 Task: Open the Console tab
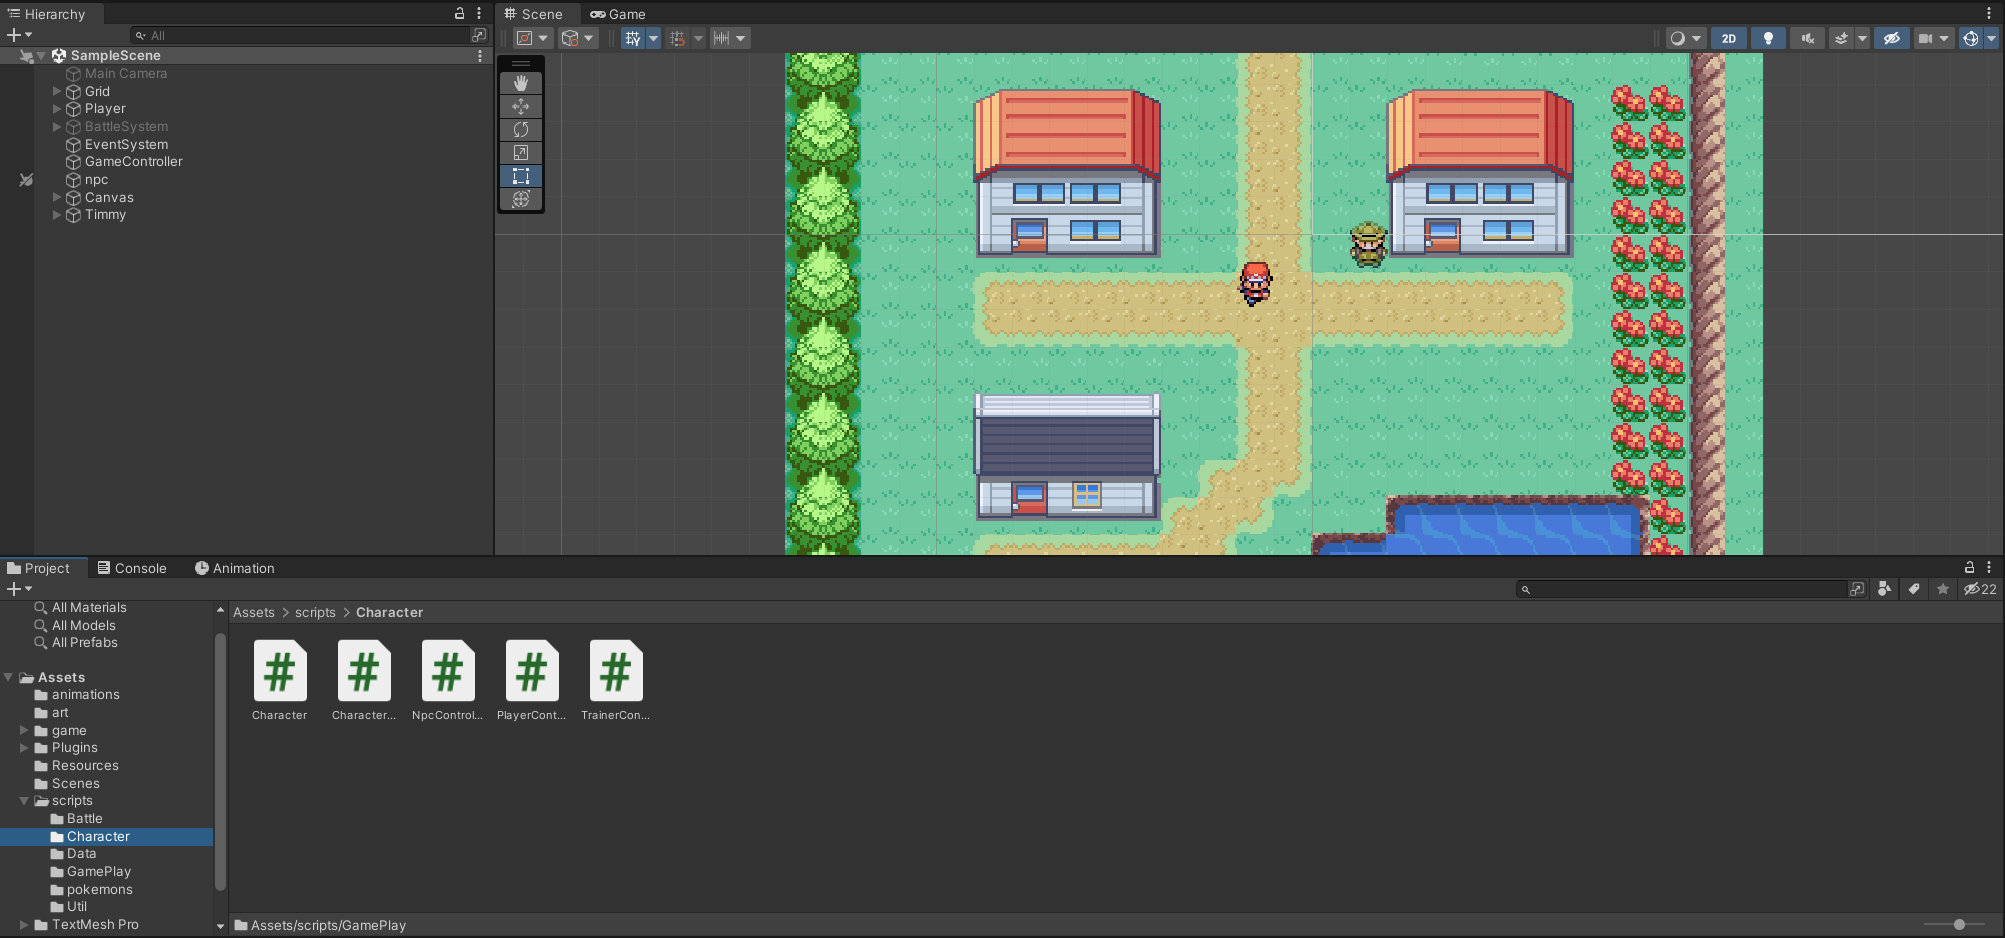point(132,568)
